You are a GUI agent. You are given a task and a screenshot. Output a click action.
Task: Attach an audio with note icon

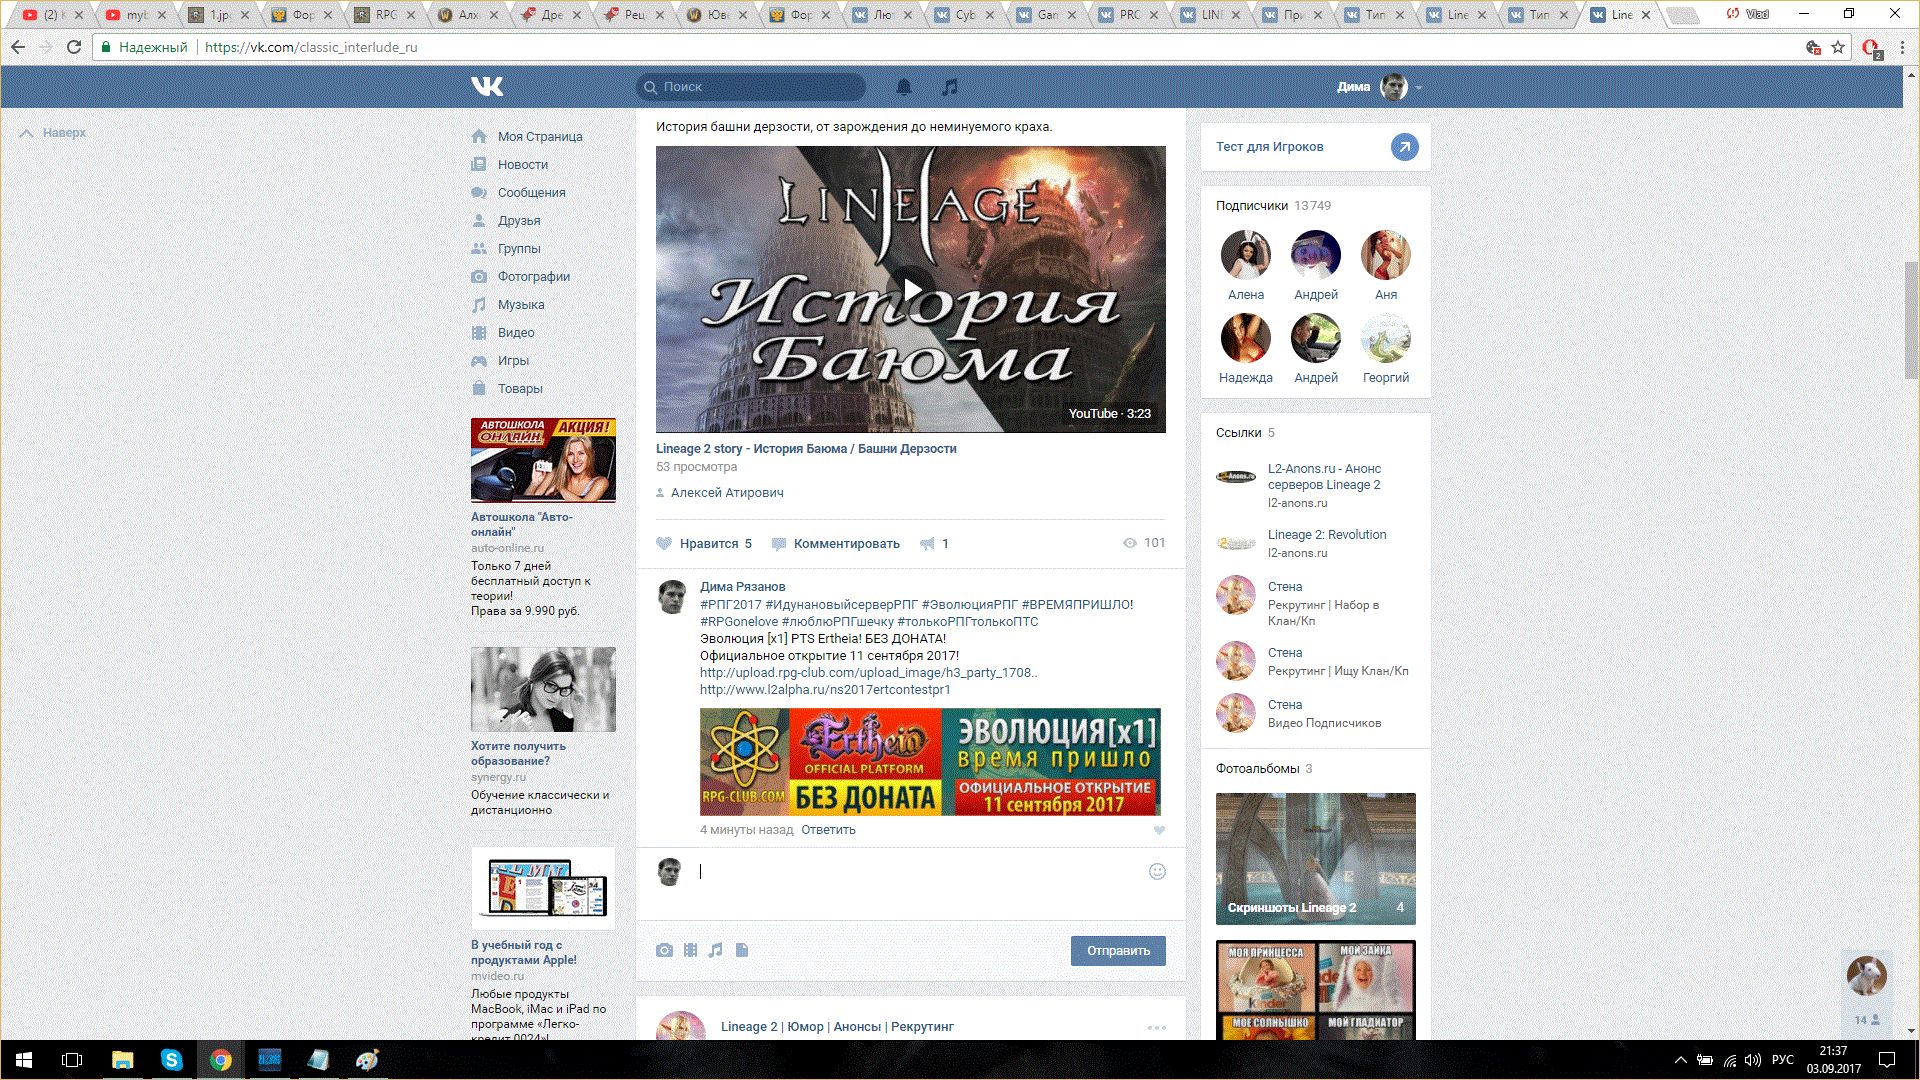715,950
